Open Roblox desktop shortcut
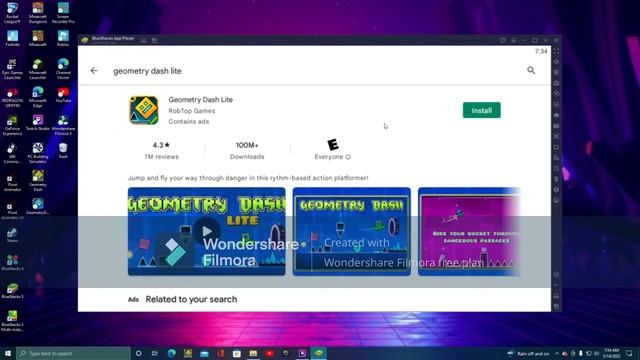This screenshot has width=640, height=360. pyautogui.click(x=63, y=38)
